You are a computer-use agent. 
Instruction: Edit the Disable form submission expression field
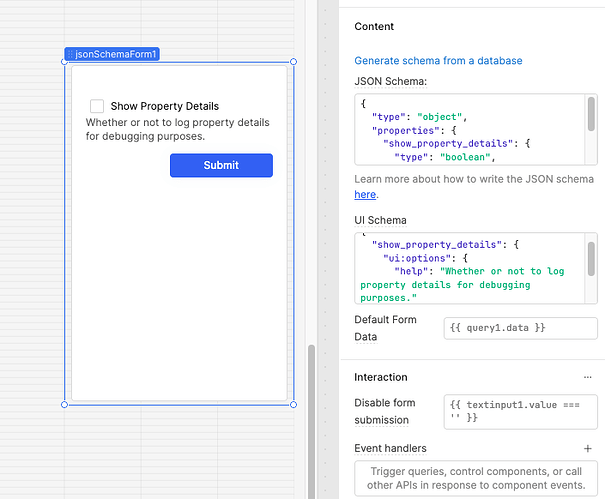tap(520, 410)
